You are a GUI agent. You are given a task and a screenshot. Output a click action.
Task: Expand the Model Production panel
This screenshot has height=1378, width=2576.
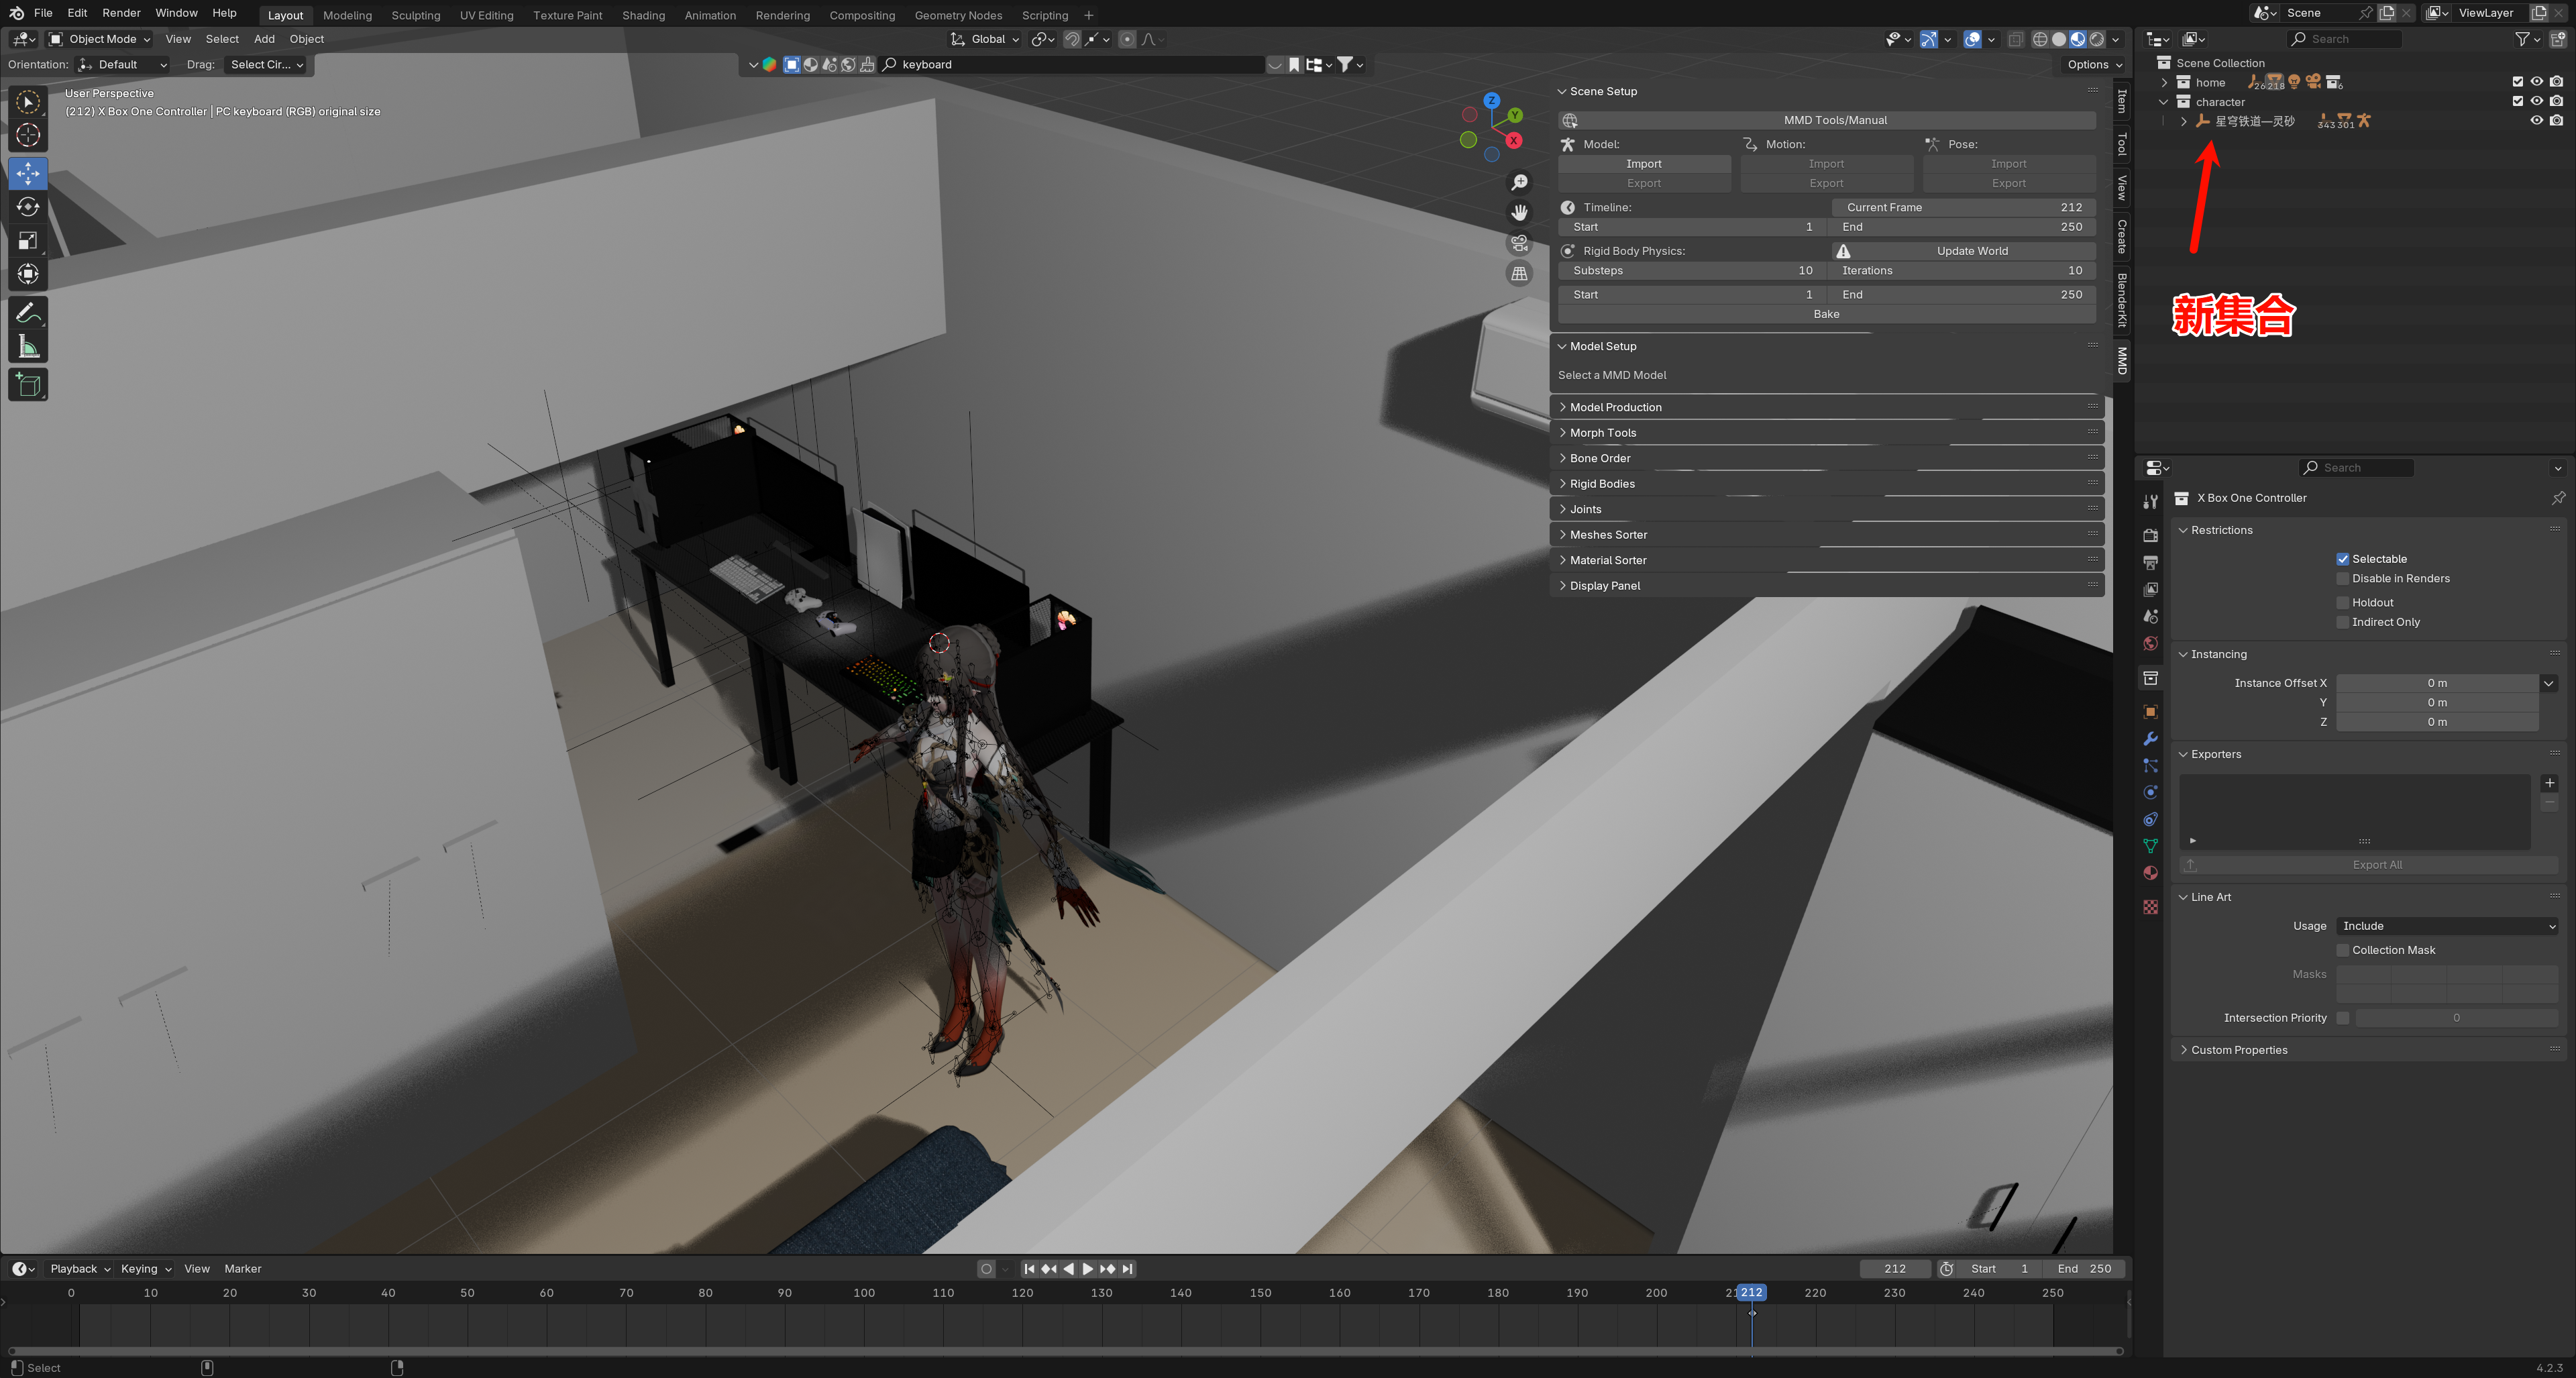(1826, 407)
